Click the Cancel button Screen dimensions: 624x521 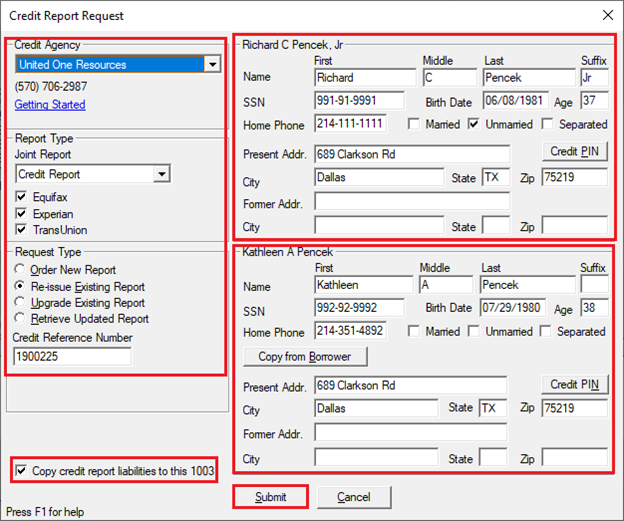click(x=354, y=497)
